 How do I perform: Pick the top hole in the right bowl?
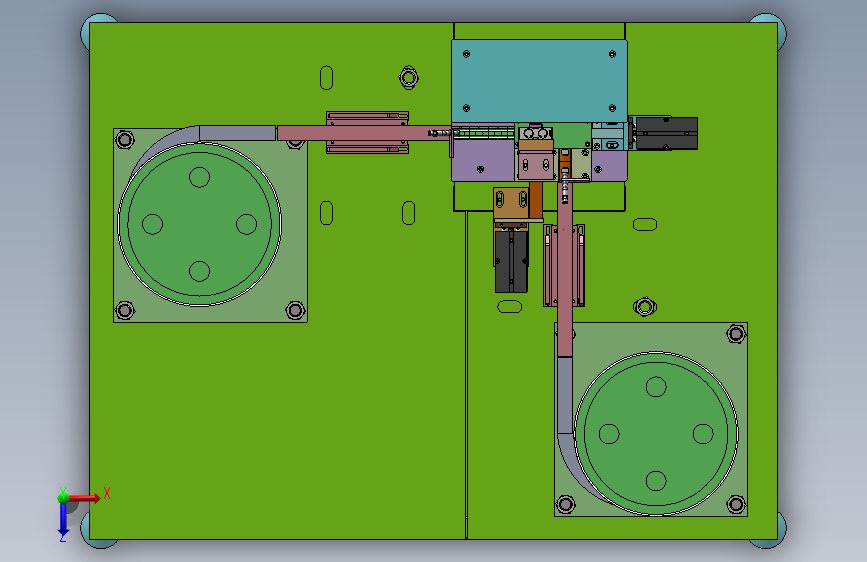(x=656, y=387)
